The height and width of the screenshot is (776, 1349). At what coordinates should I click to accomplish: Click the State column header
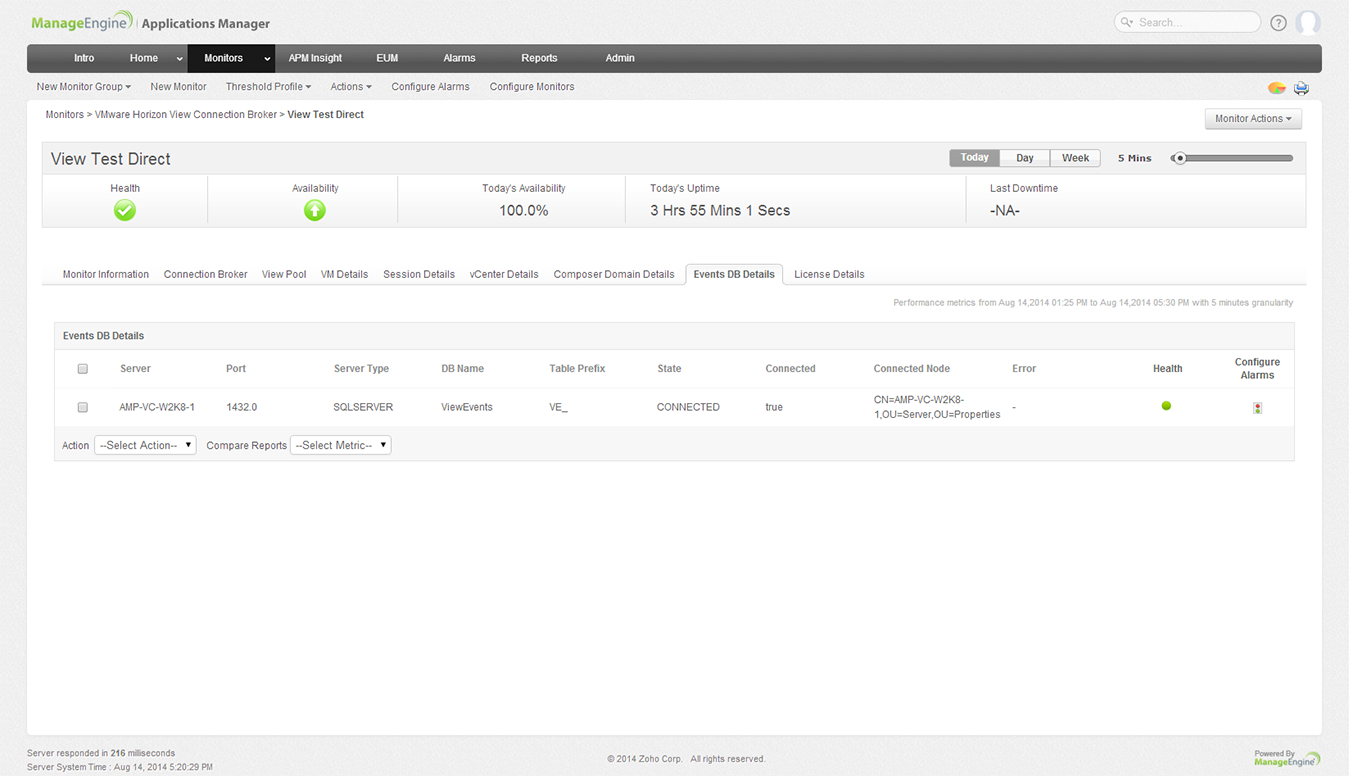tap(669, 369)
